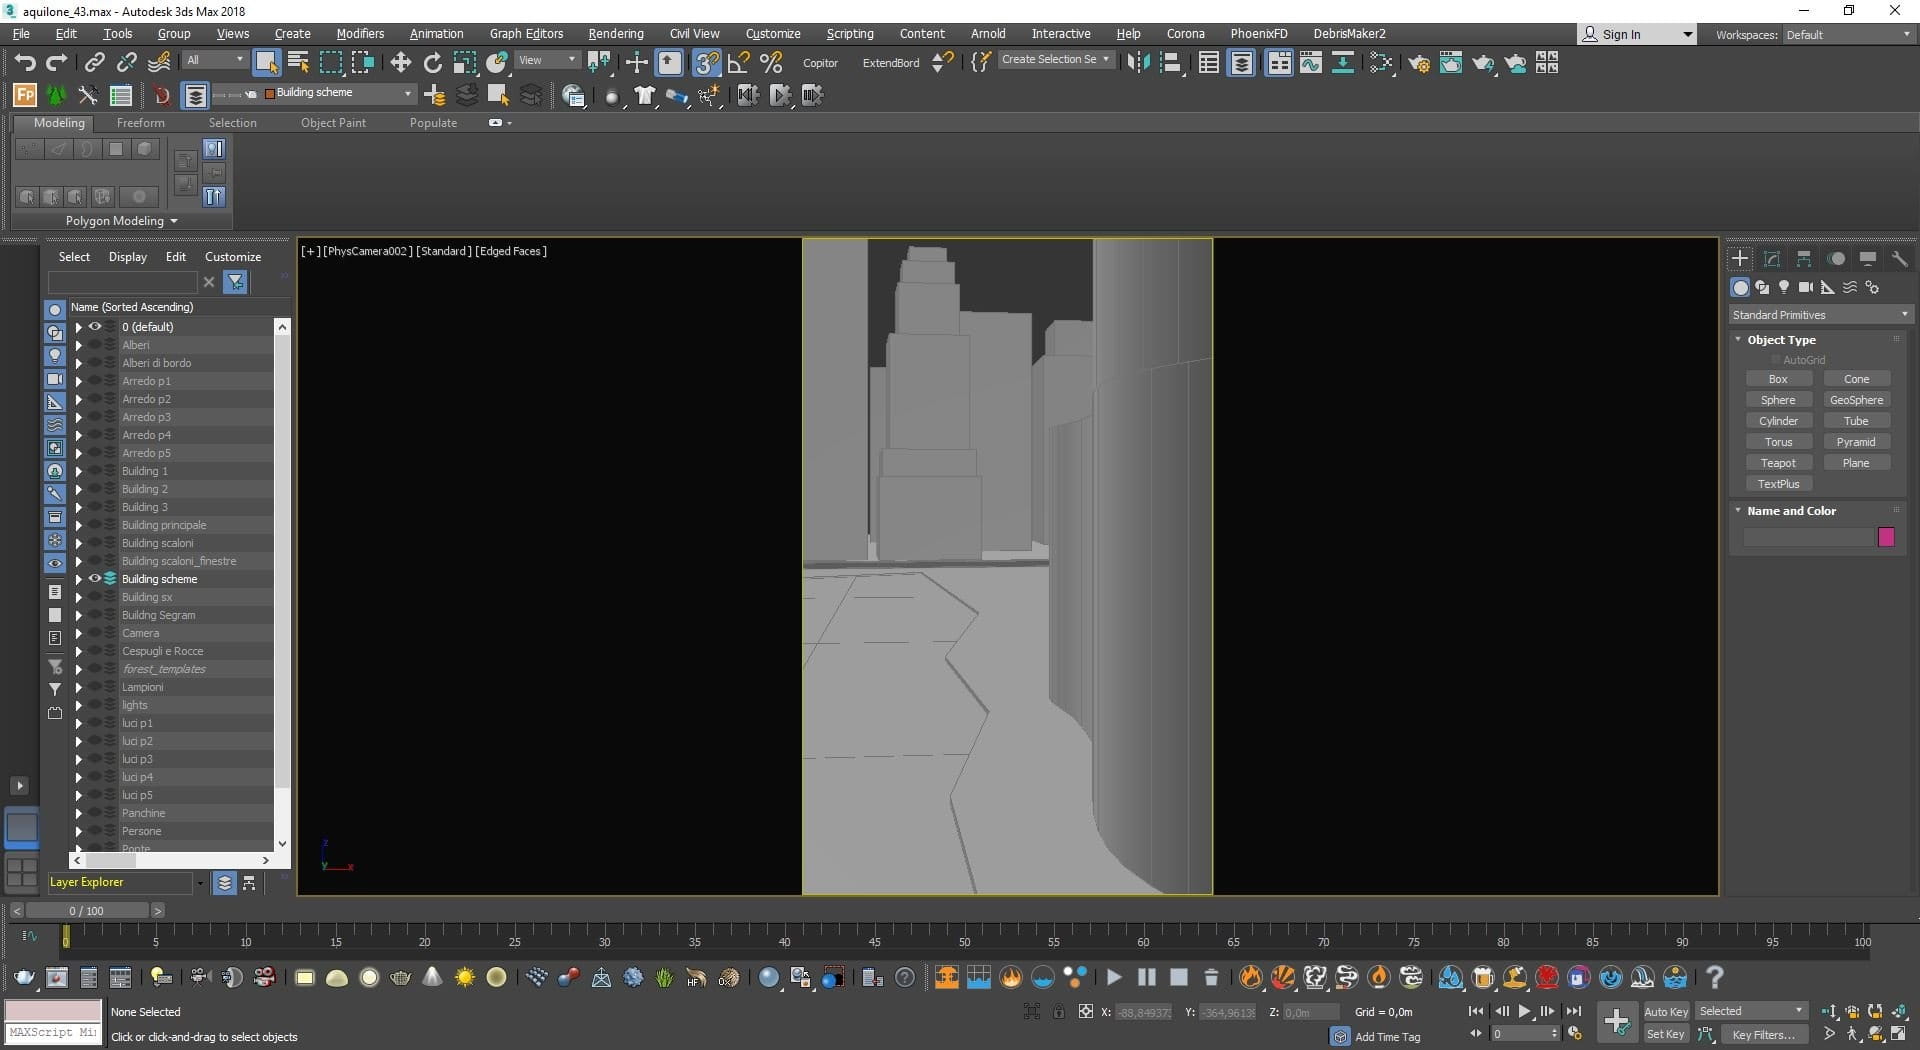Click the Teapot primitive button
Viewport: 1920px width, 1050px height.
coord(1778,463)
